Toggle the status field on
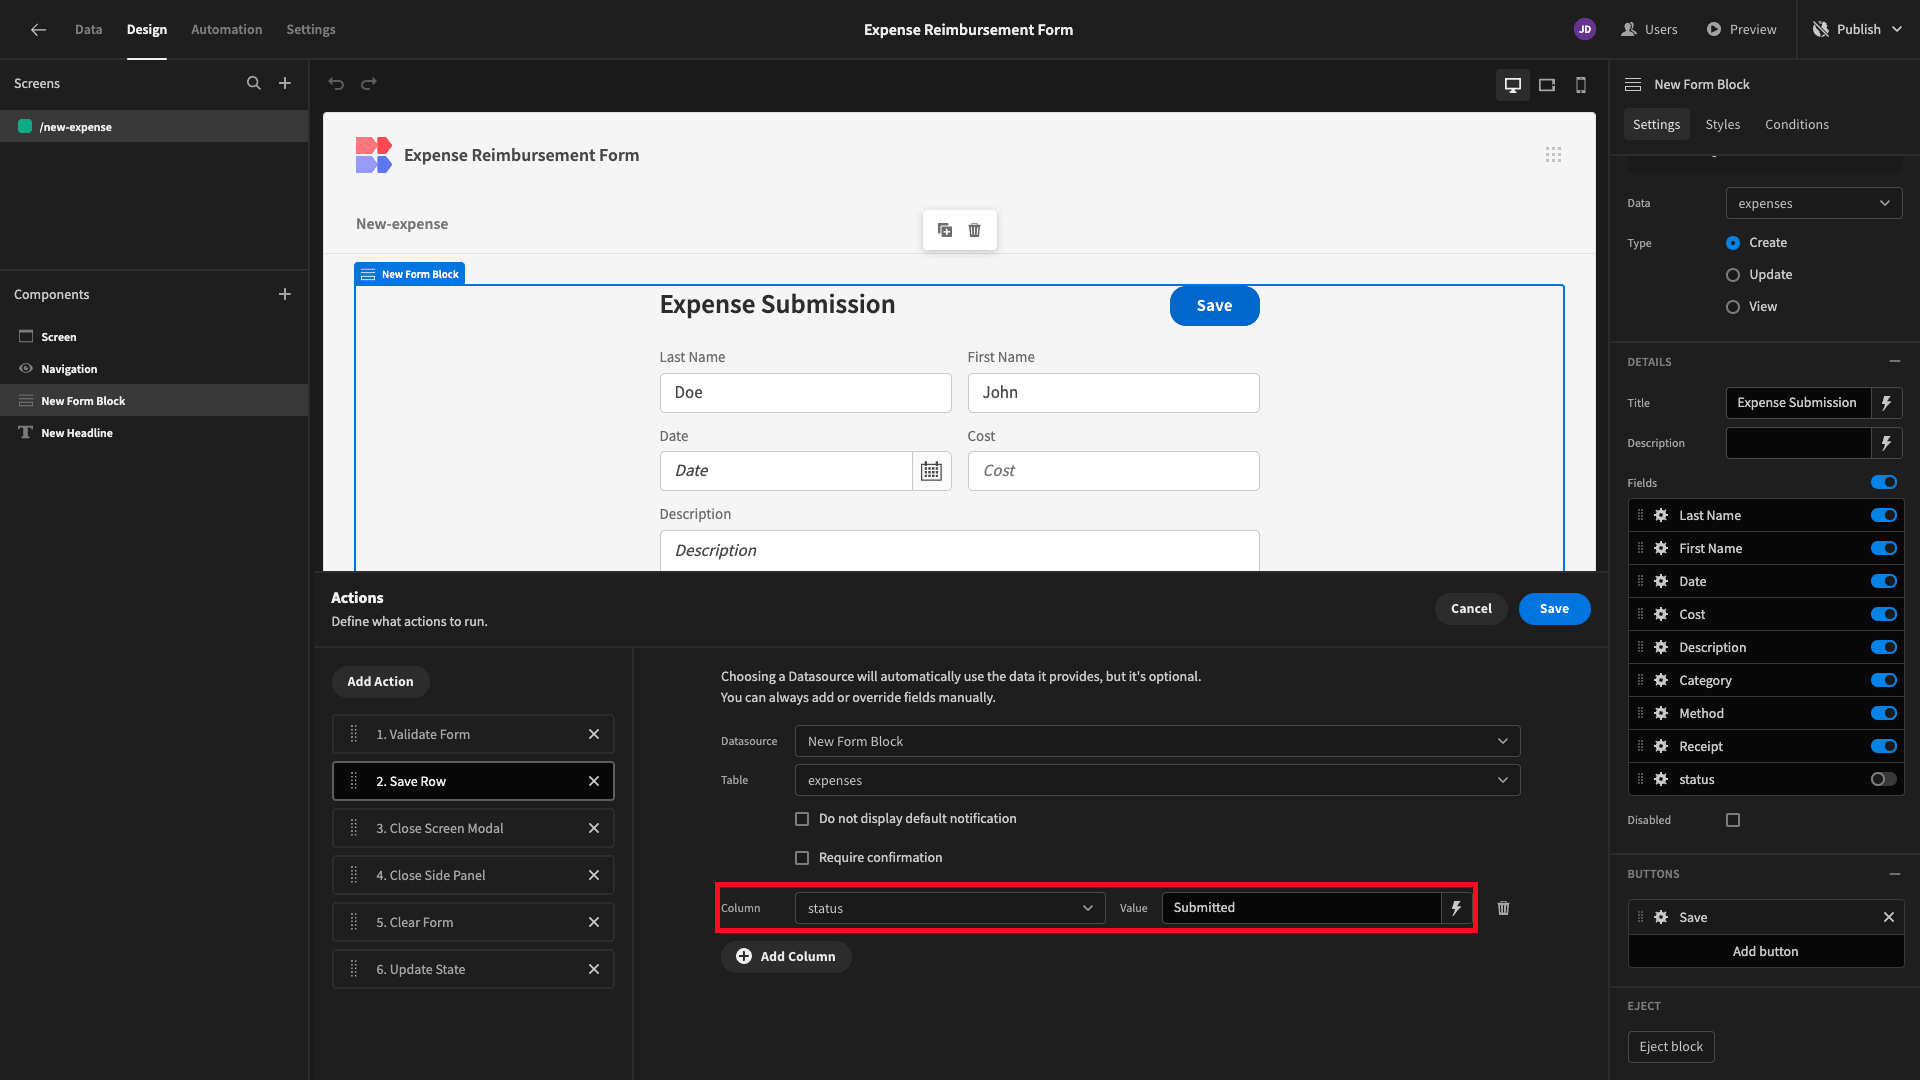This screenshot has width=1920, height=1080. [x=1884, y=779]
